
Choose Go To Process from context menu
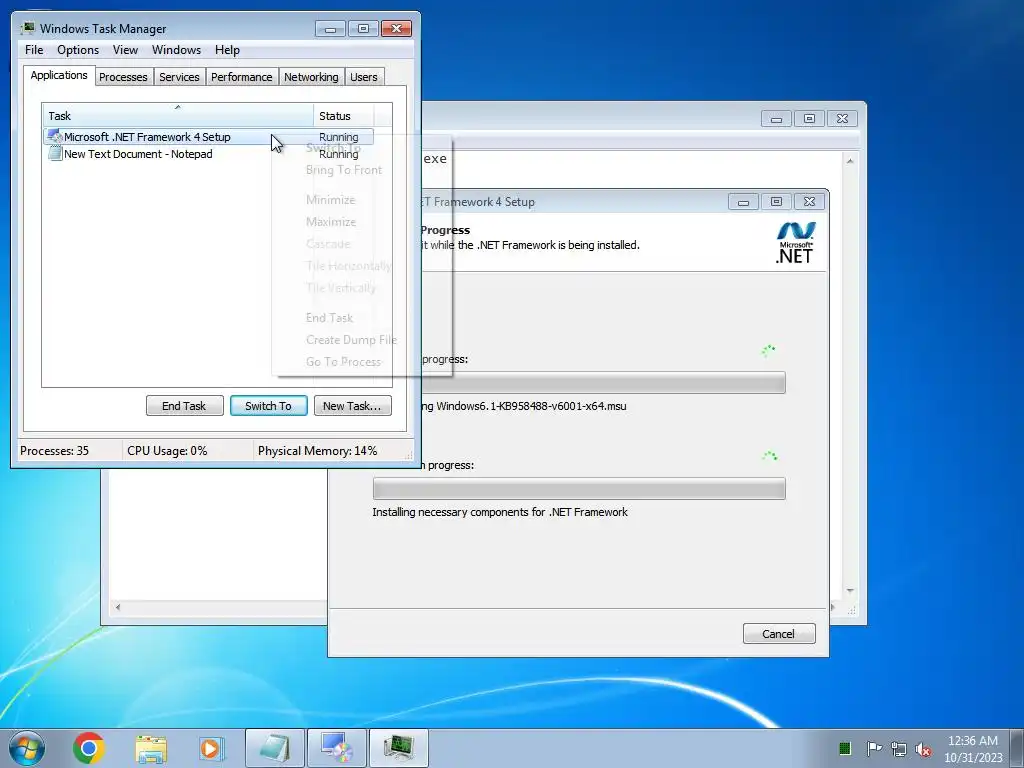343,362
